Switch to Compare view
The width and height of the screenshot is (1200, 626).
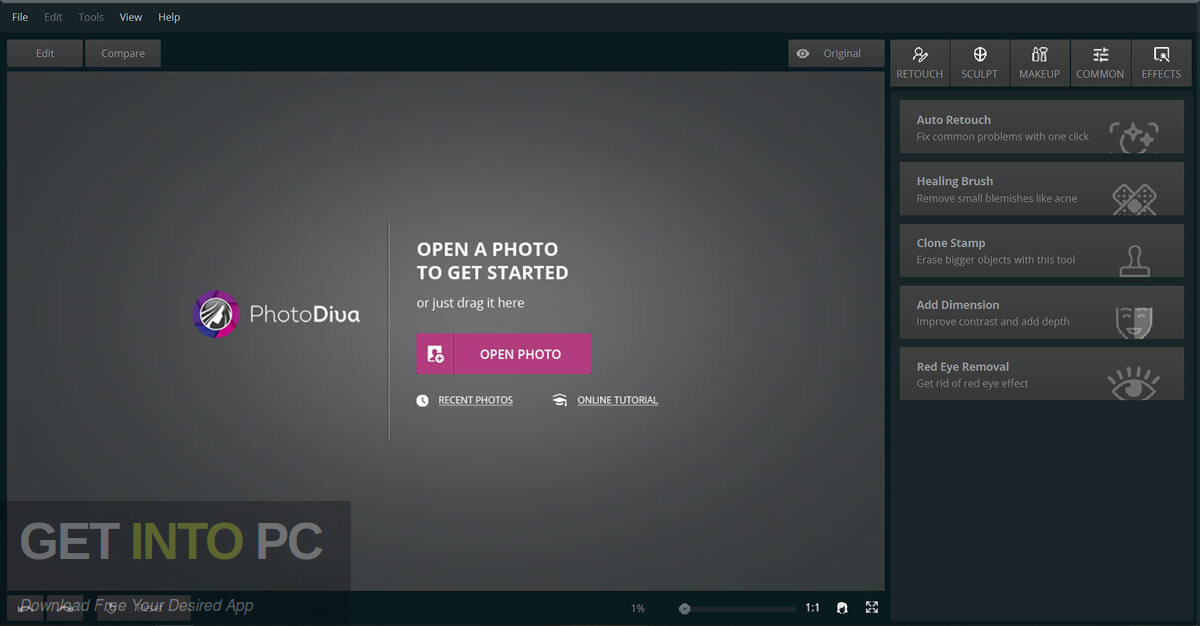point(123,53)
